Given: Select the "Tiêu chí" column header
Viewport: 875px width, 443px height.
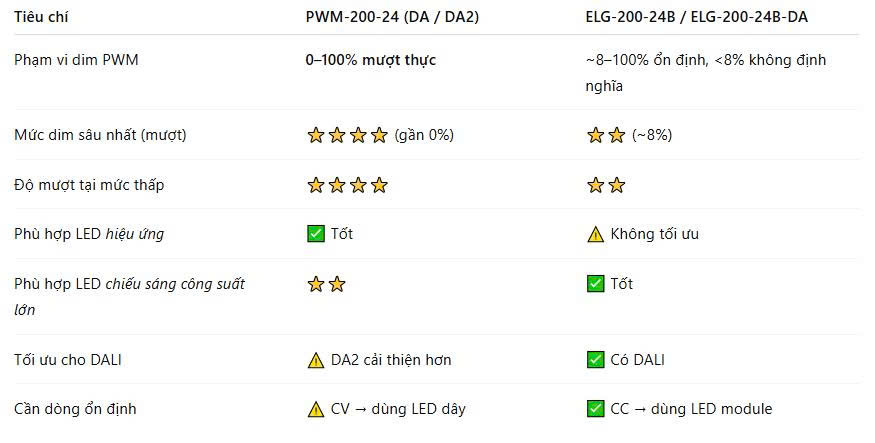Looking at the screenshot, I should pyautogui.click(x=43, y=17).
